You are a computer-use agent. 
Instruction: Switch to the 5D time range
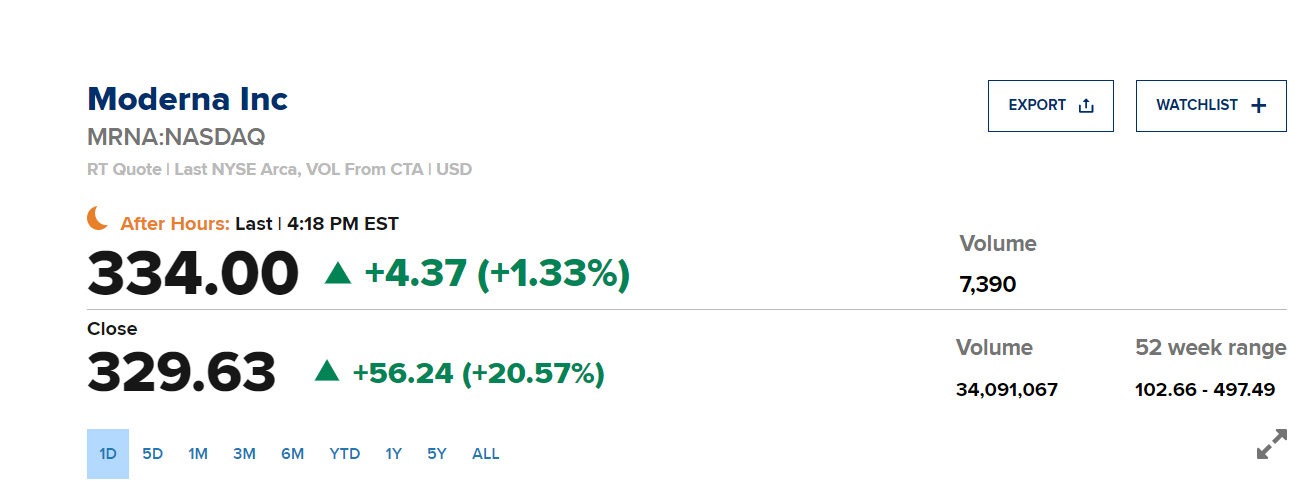[x=152, y=454]
